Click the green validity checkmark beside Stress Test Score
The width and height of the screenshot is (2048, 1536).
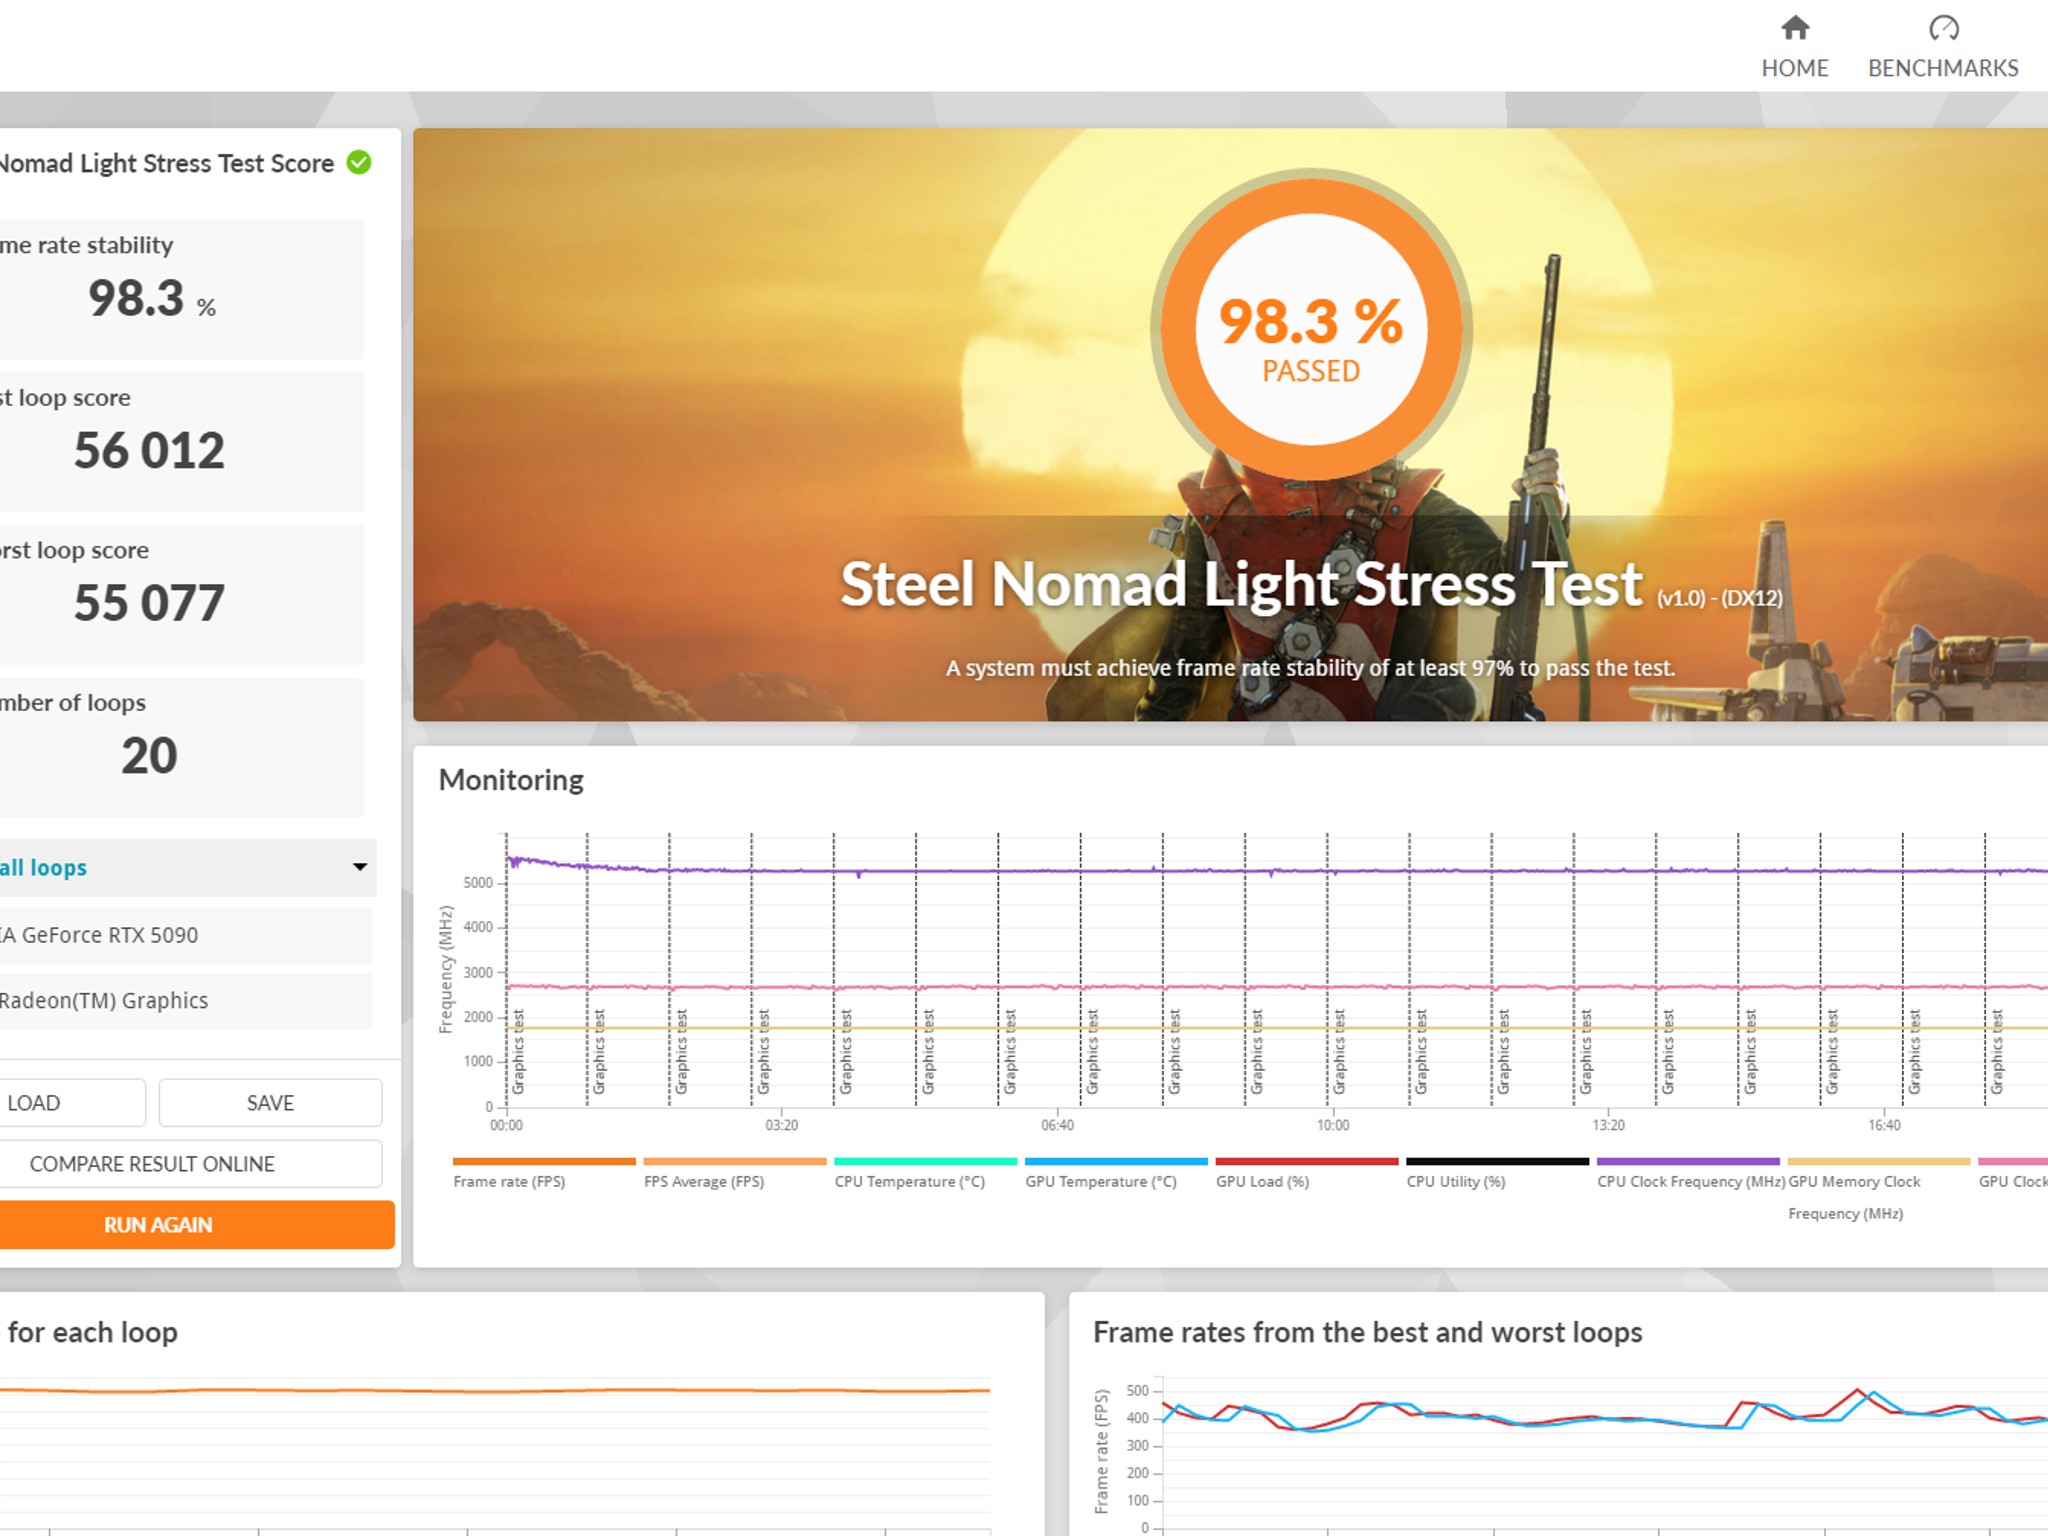[359, 162]
